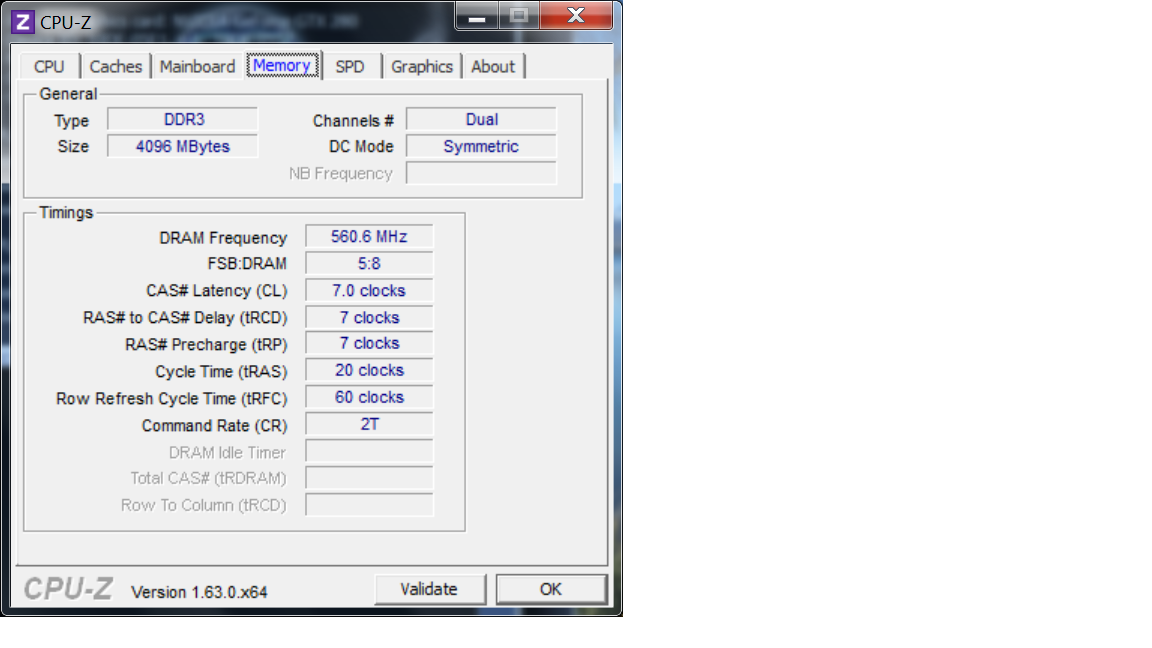Switch to the CPU tab

pyautogui.click(x=49, y=66)
